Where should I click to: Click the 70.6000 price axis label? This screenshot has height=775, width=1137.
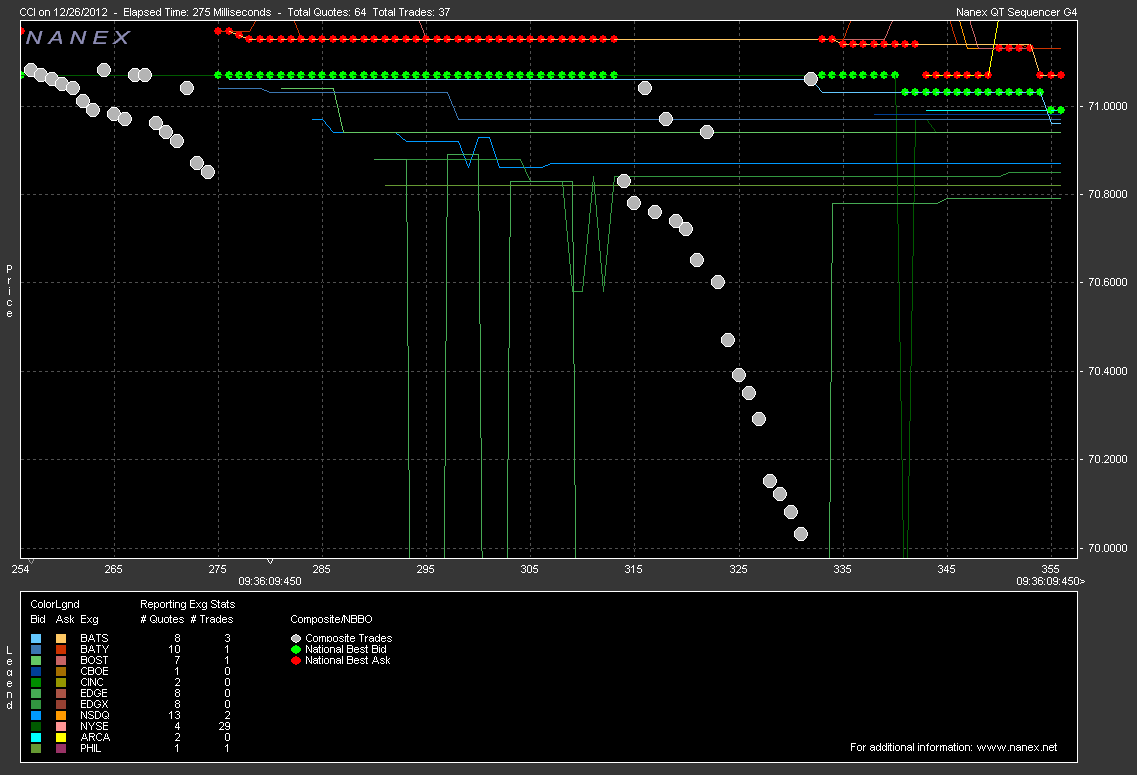click(x=1108, y=283)
